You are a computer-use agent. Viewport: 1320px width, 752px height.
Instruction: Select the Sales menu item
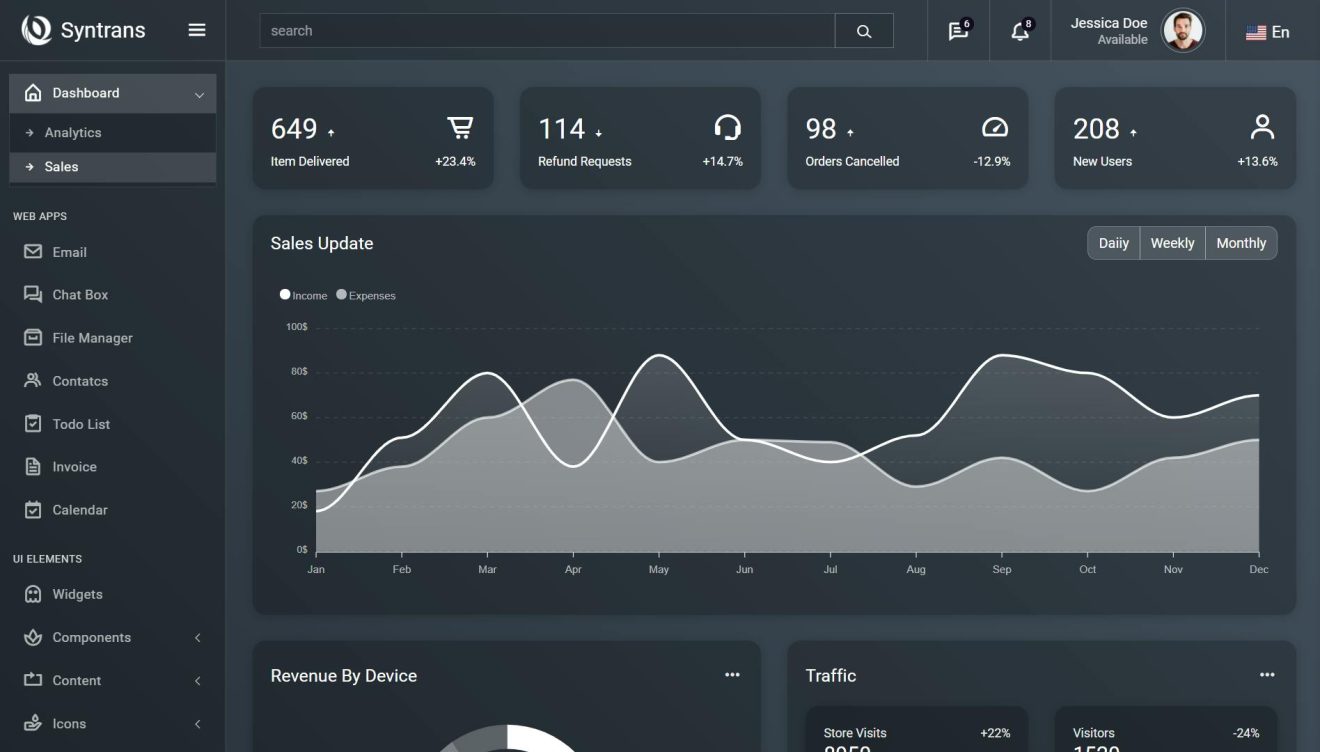click(x=63, y=166)
